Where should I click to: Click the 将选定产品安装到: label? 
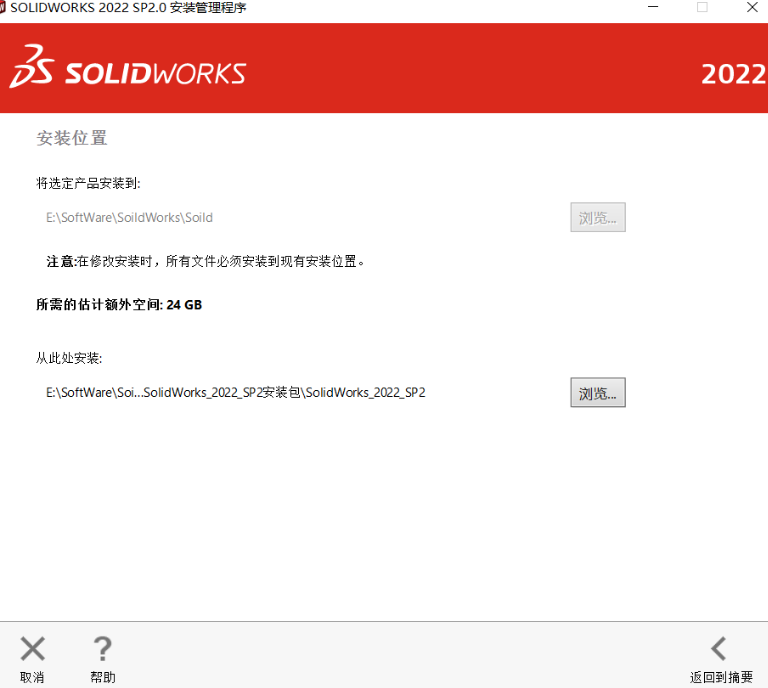88,183
